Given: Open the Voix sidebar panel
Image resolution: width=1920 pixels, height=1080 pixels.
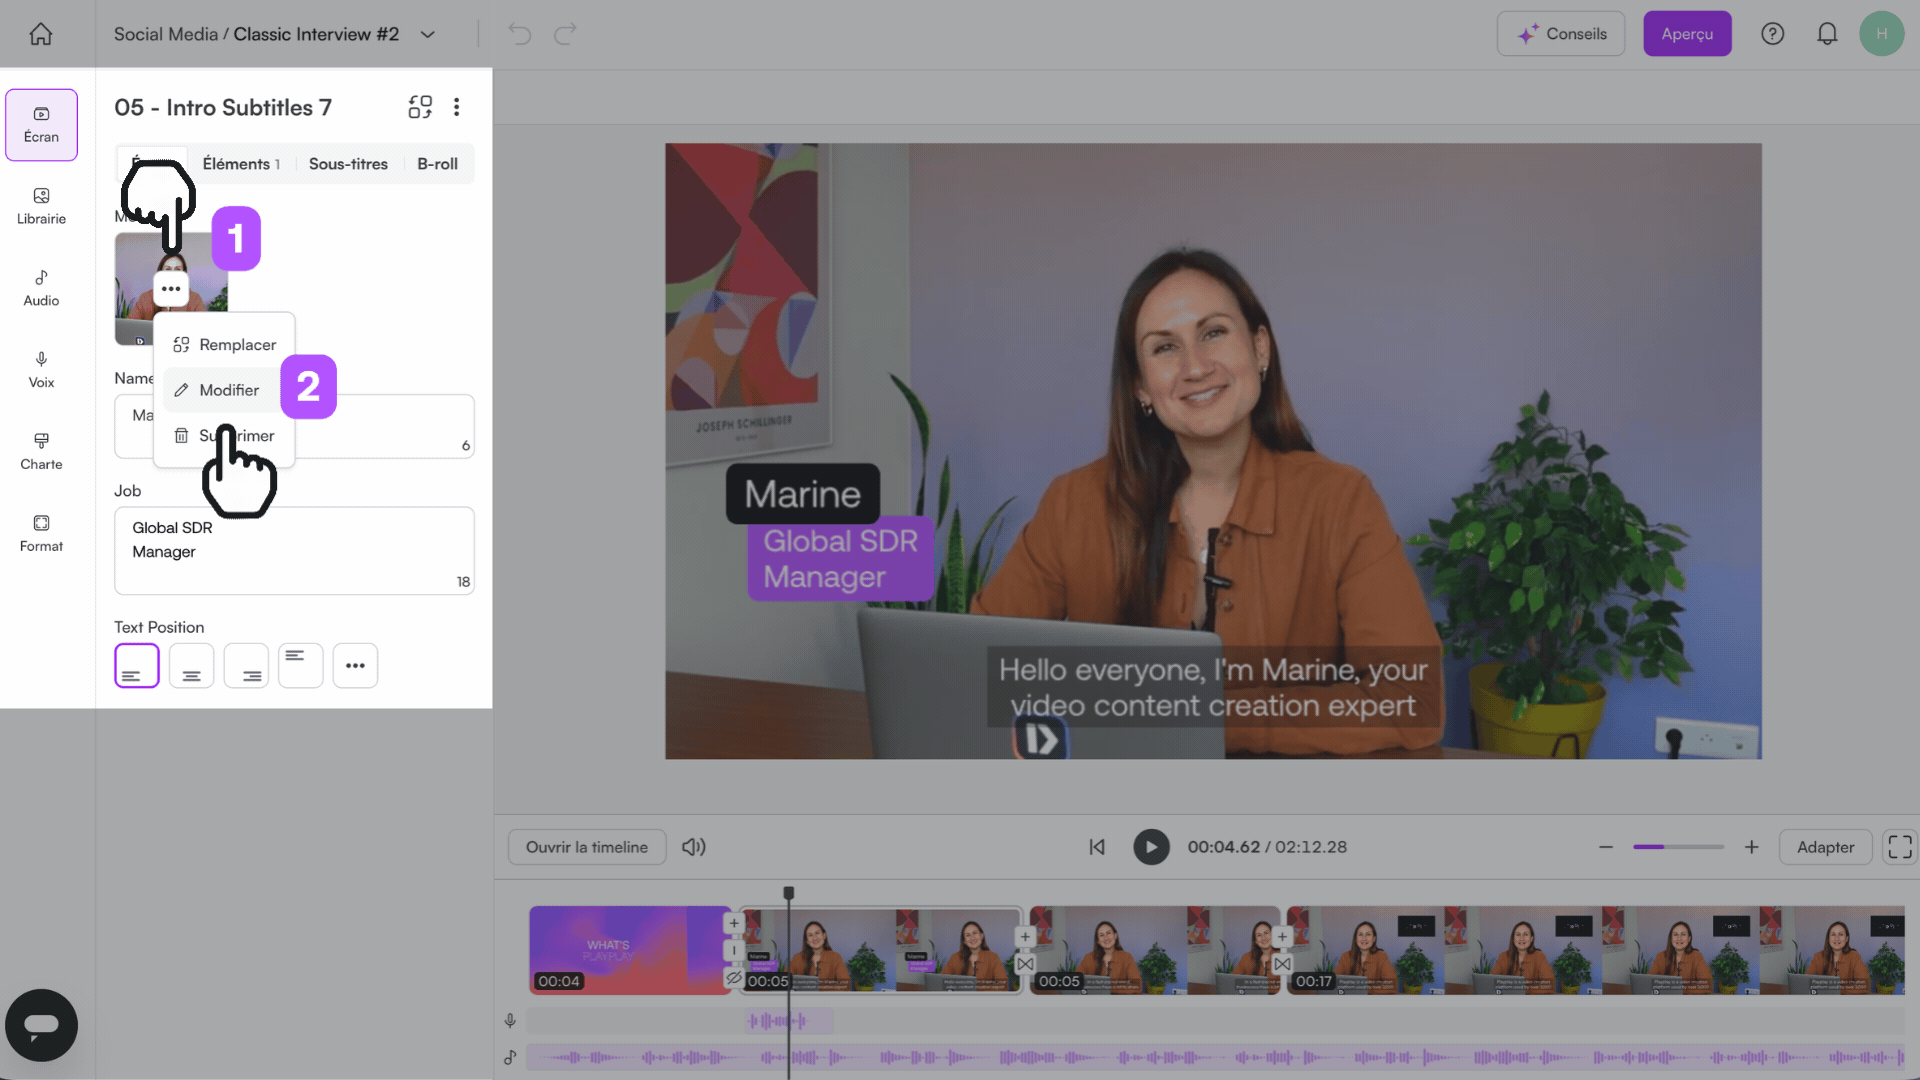Looking at the screenshot, I should click(41, 371).
